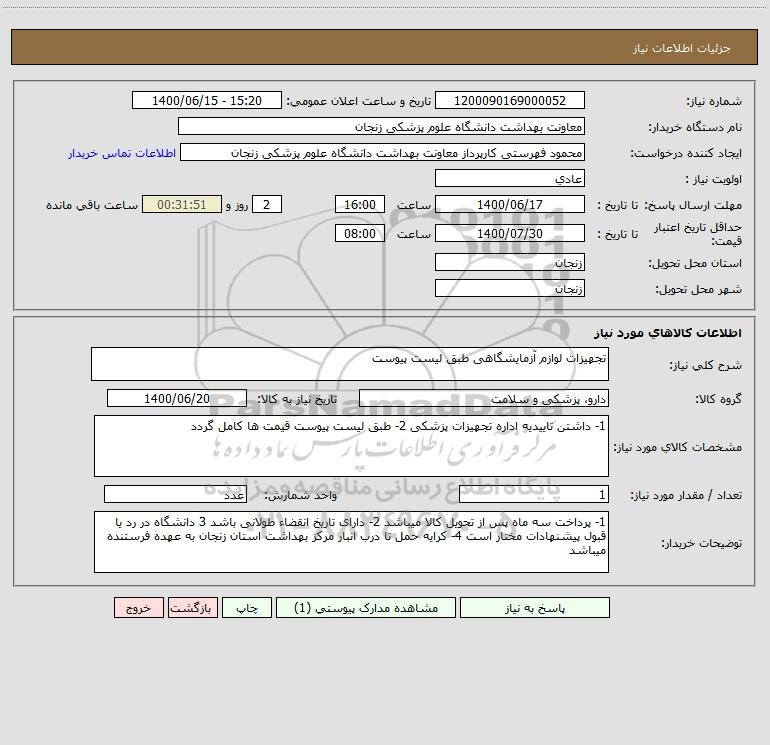The image size is (770, 745).
Task: Click the اطلاعات کالاهای مورد نیاز section heading
Action: [668, 333]
